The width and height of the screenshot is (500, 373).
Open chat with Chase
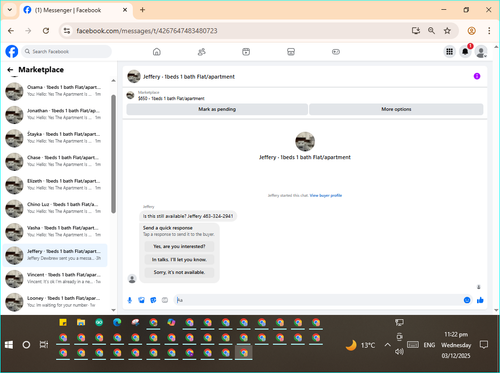55,161
